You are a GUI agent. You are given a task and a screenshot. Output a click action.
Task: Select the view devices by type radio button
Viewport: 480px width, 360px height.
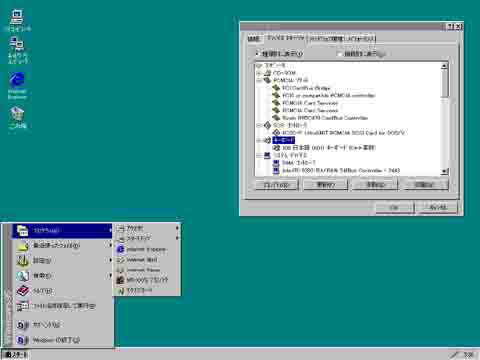257,54
